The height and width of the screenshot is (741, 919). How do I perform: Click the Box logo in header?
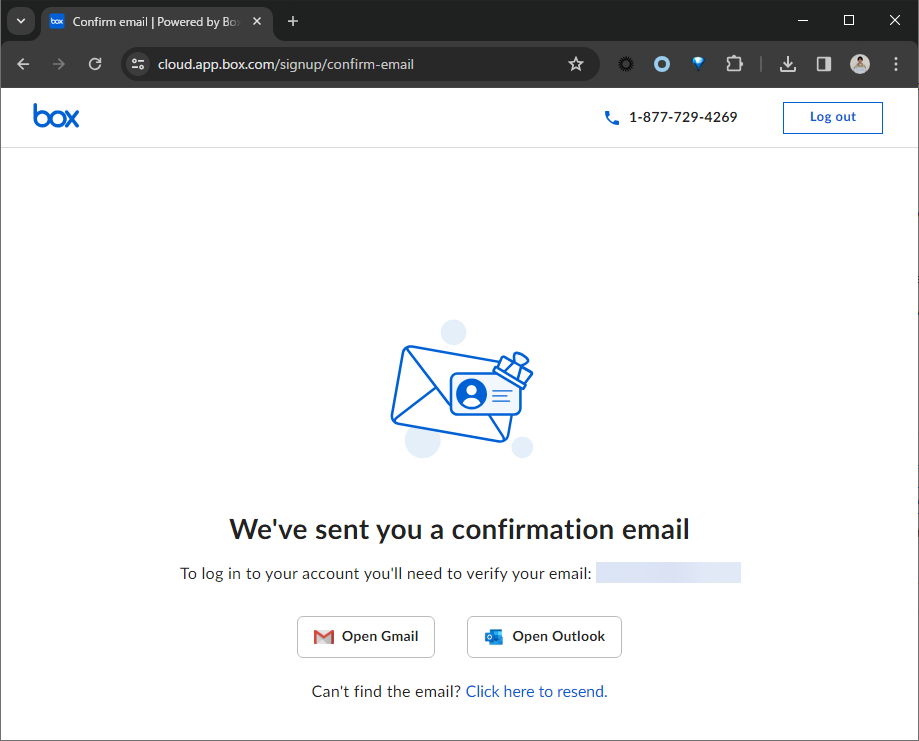(56, 117)
